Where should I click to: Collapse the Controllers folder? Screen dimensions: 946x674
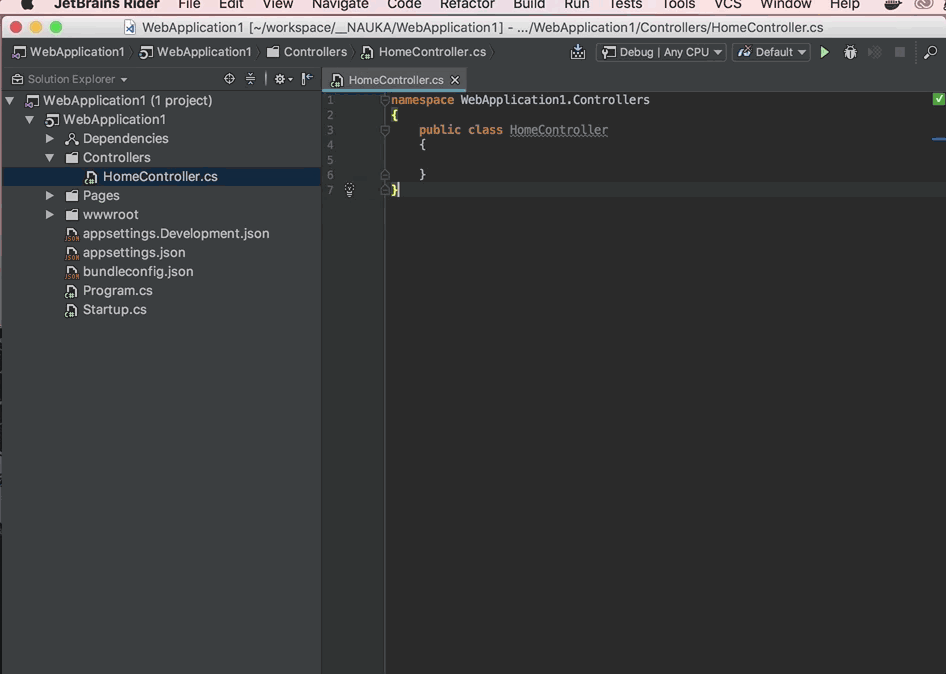(x=50, y=157)
